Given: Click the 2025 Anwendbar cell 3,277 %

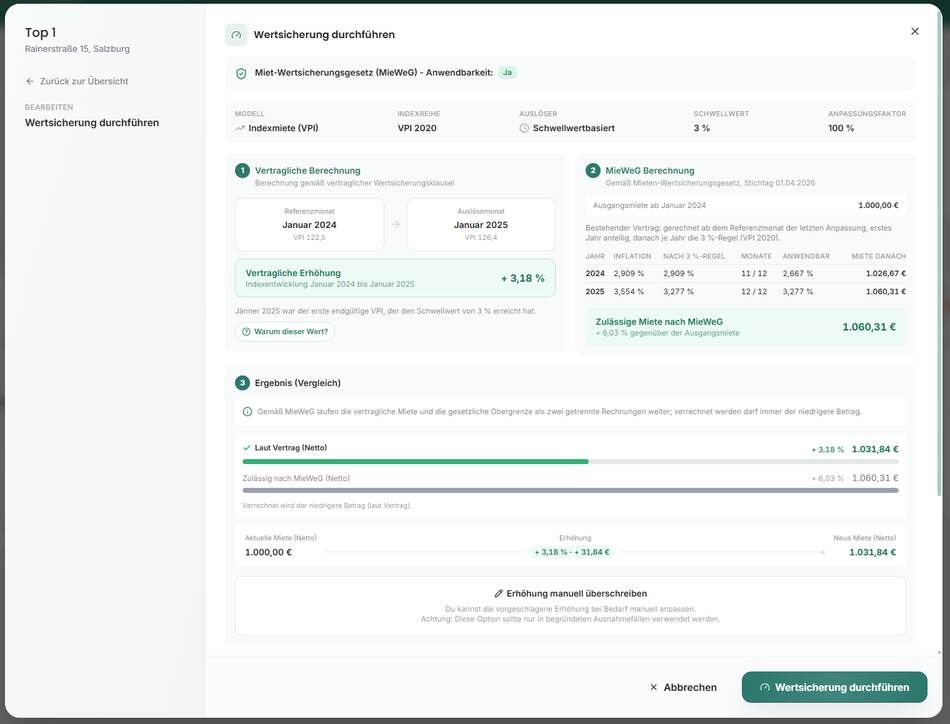Looking at the screenshot, I should click(x=797, y=292).
